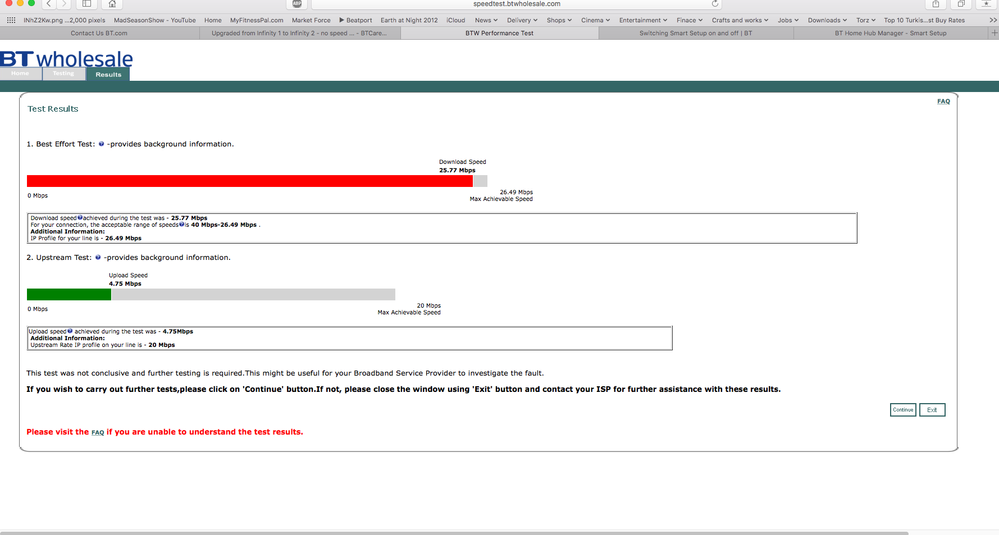The width and height of the screenshot is (999, 535).
Task: Open MyFitnessPal.com bookmark
Action: click(x=257, y=20)
